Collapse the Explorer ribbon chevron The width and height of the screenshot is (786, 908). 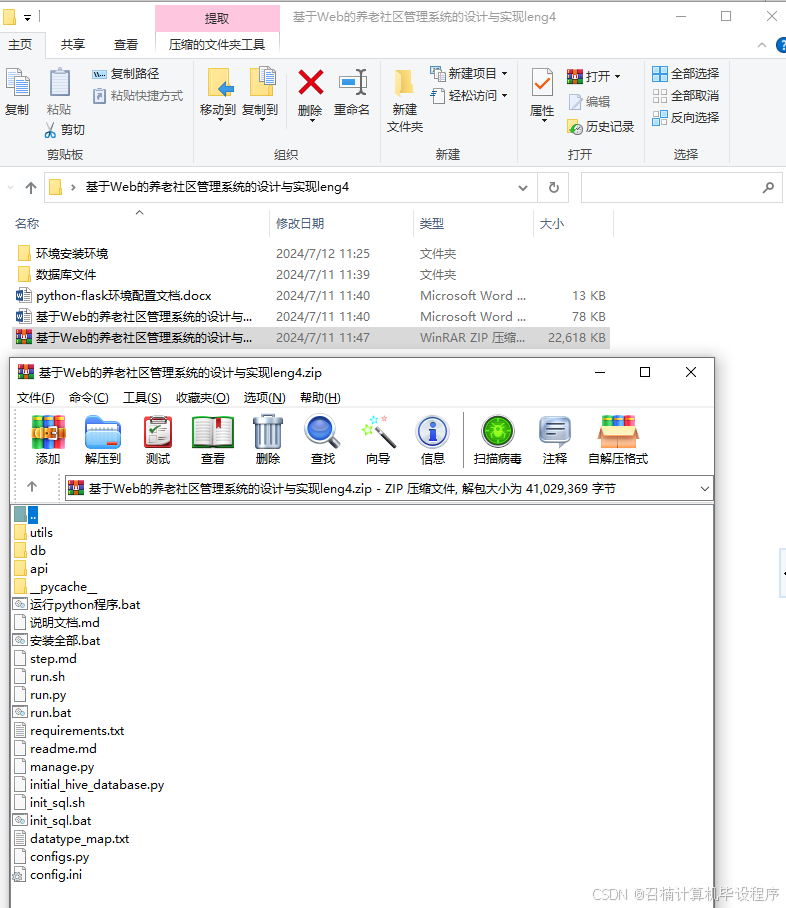[762, 45]
